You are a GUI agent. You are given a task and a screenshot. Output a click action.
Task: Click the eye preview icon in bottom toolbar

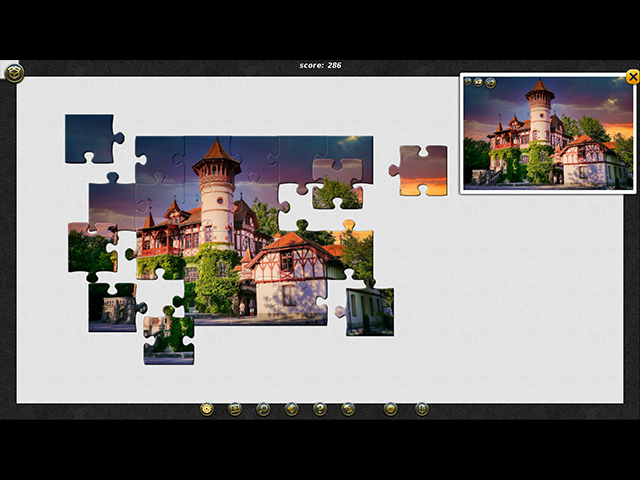coord(206,409)
